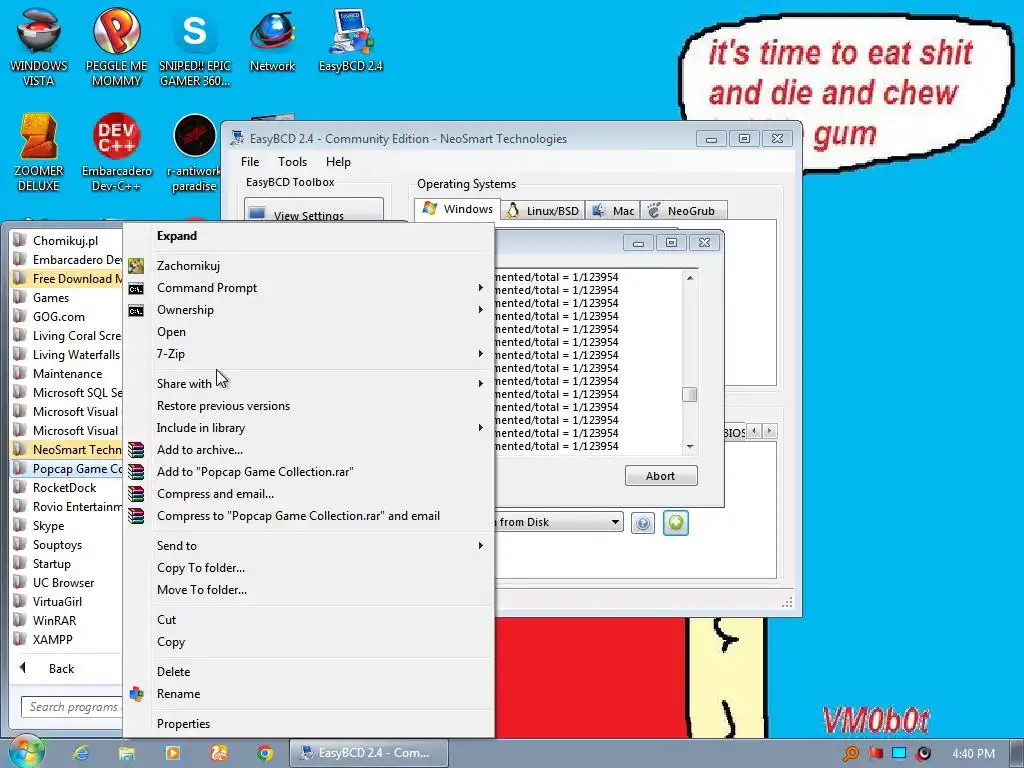The width and height of the screenshot is (1024, 768).
Task: Open the PEGGLE ME MOMMY desktop icon
Action: [x=116, y=47]
